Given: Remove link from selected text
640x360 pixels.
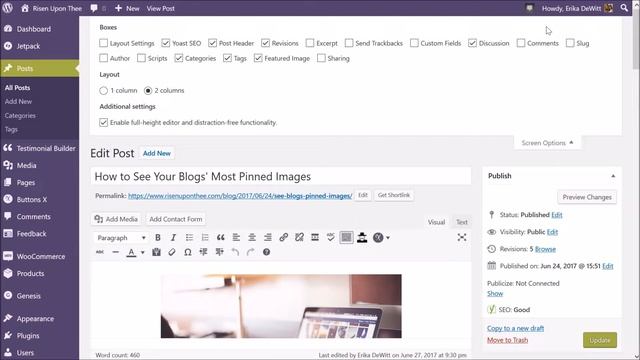Looking at the screenshot, I should coord(299,238).
